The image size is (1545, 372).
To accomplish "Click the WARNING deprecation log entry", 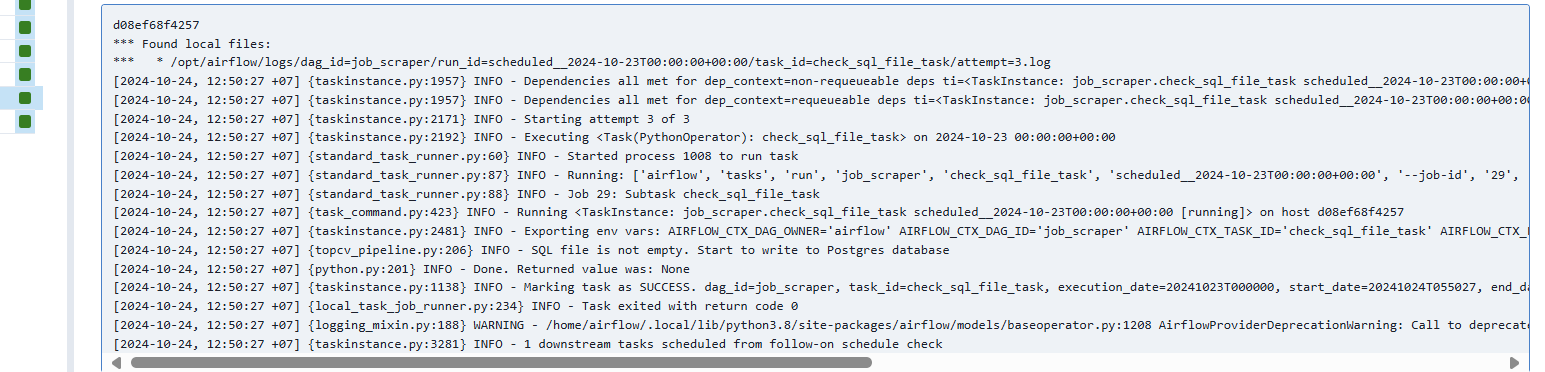I will [x=820, y=325].
